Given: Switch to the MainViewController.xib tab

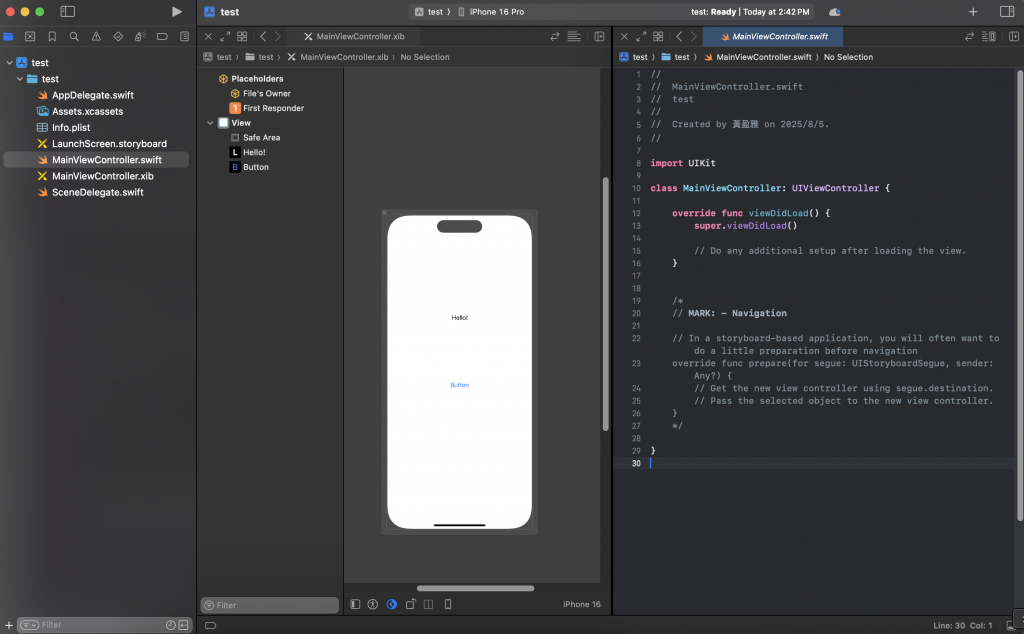Looking at the screenshot, I should [354, 37].
